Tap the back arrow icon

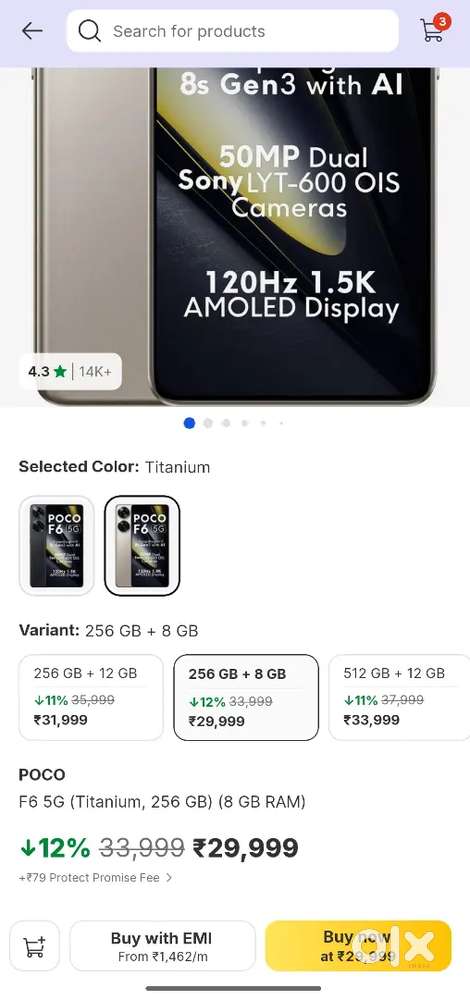(x=32, y=31)
